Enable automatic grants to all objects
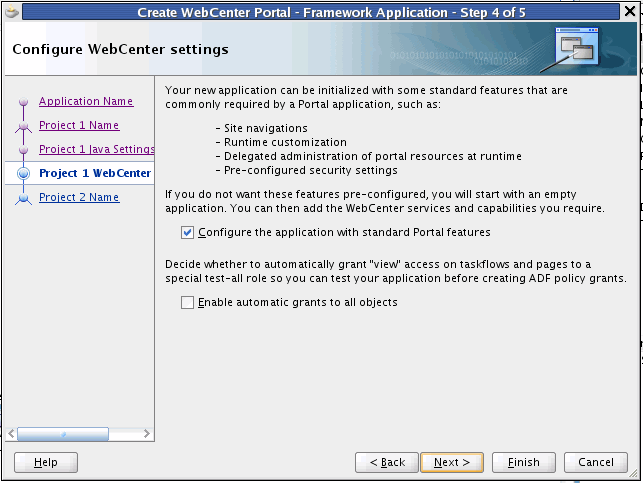Viewport: 643px width, 483px height. 187,303
